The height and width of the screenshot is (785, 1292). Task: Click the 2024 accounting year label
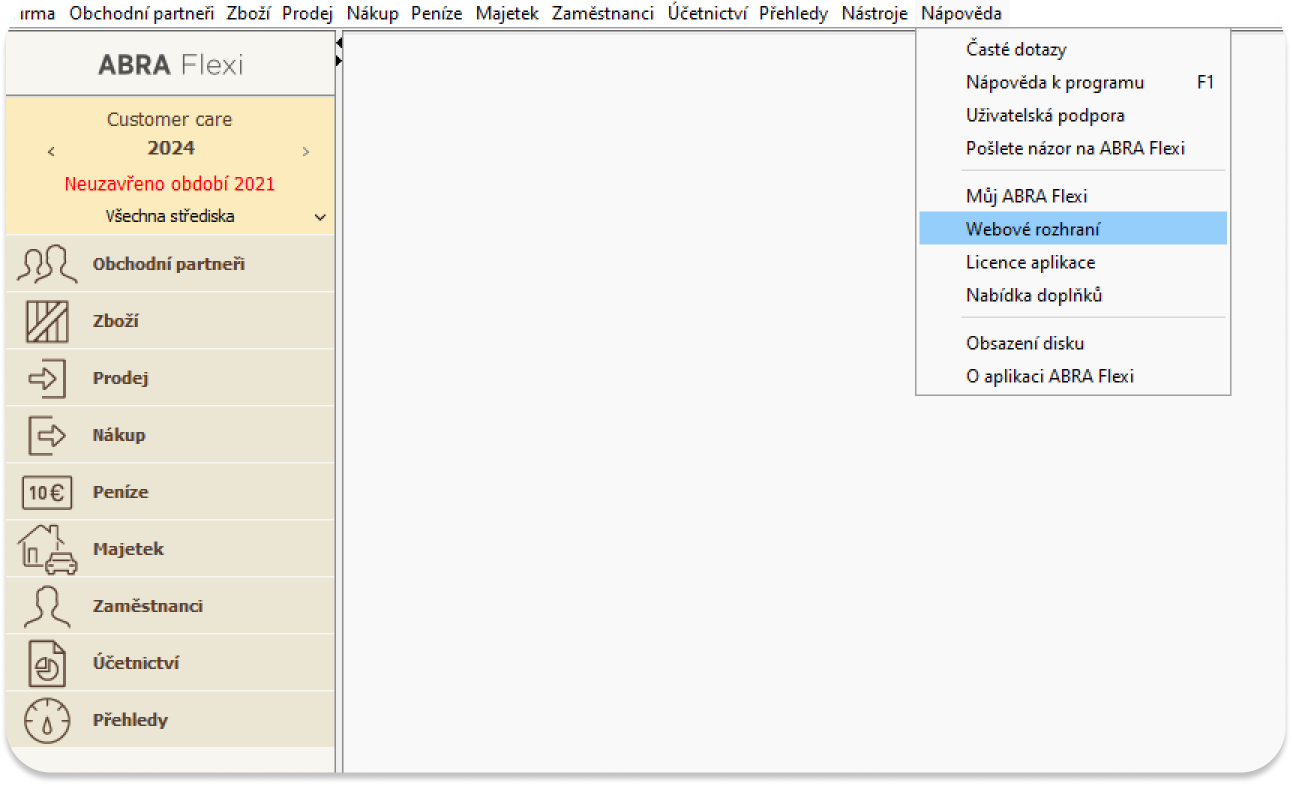(x=171, y=148)
